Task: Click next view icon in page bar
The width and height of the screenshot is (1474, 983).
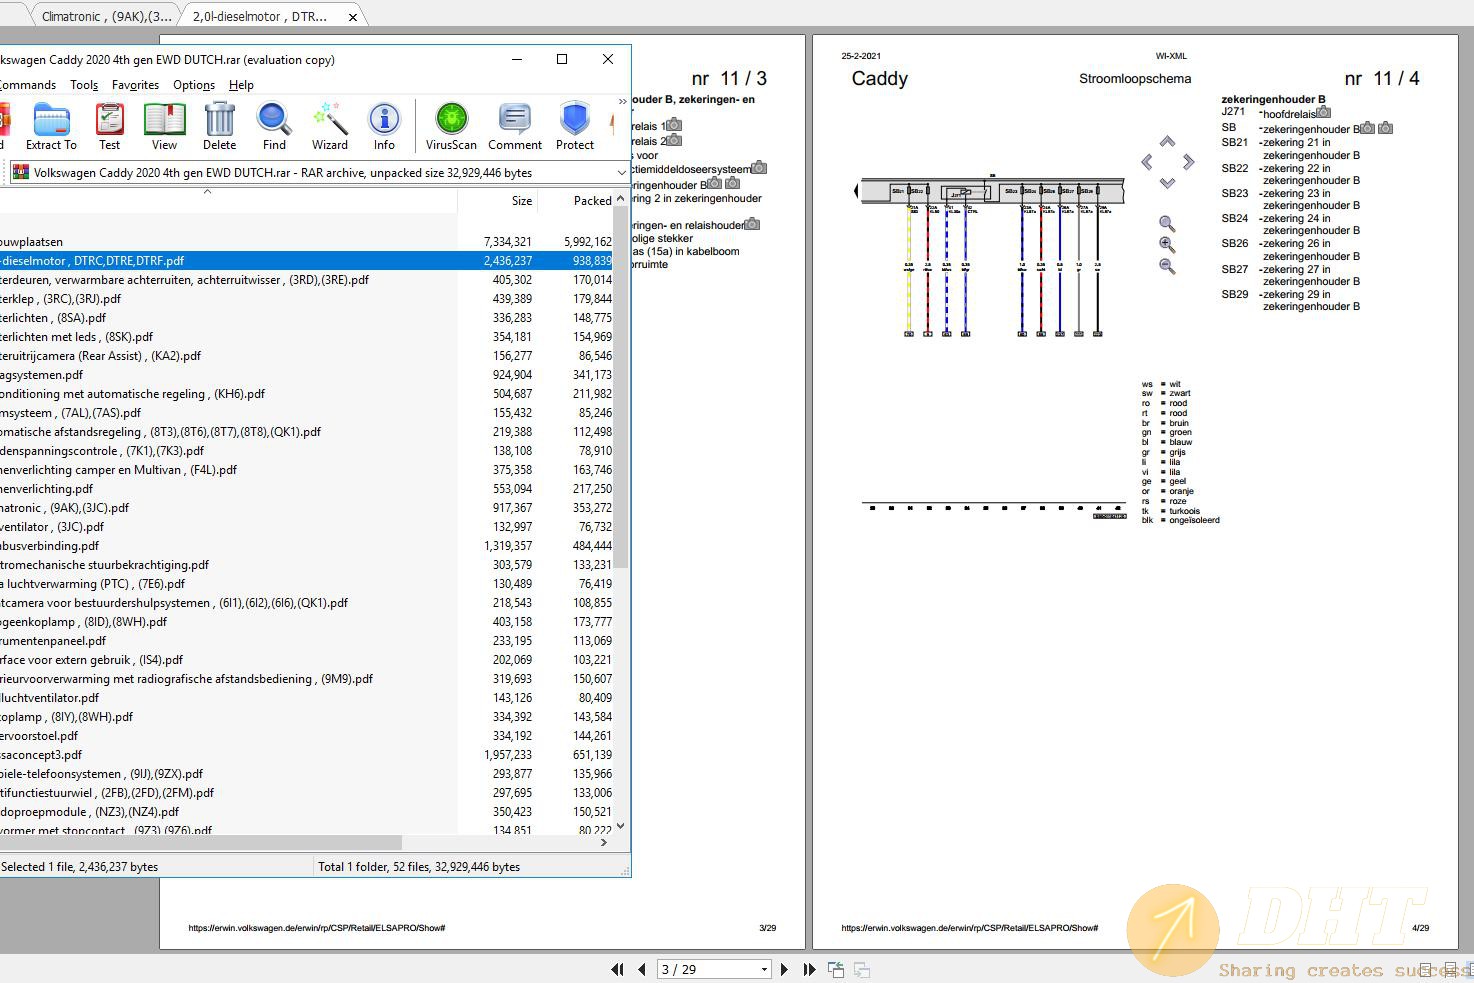Action: coord(861,969)
